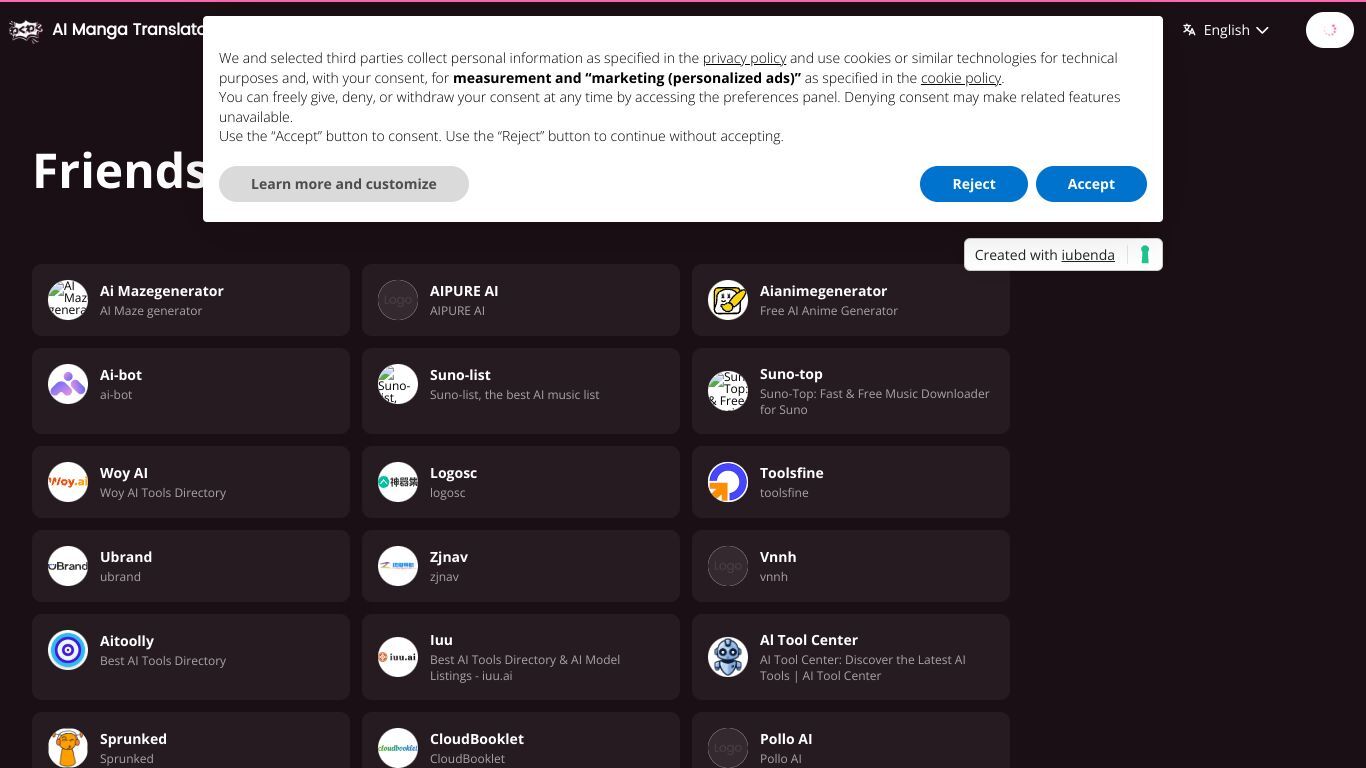This screenshot has height=768, width=1366.
Task: Click the AI Tool Center robot icon
Action: point(728,657)
